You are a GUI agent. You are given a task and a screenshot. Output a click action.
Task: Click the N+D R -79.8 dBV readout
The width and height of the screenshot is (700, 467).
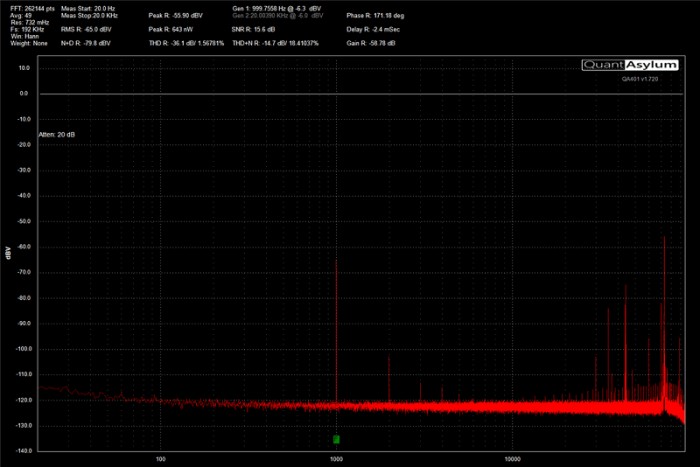(x=86, y=43)
